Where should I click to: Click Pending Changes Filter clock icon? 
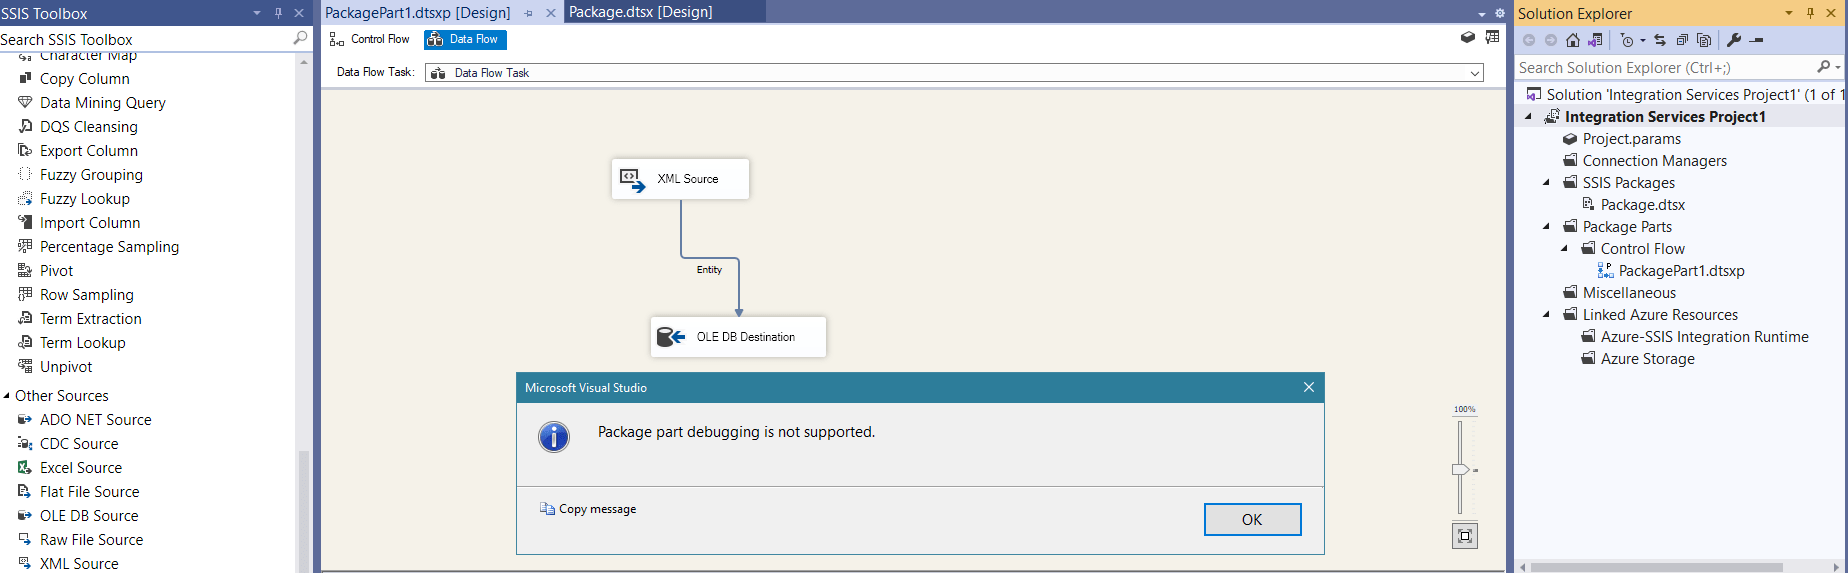(1627, 40)
